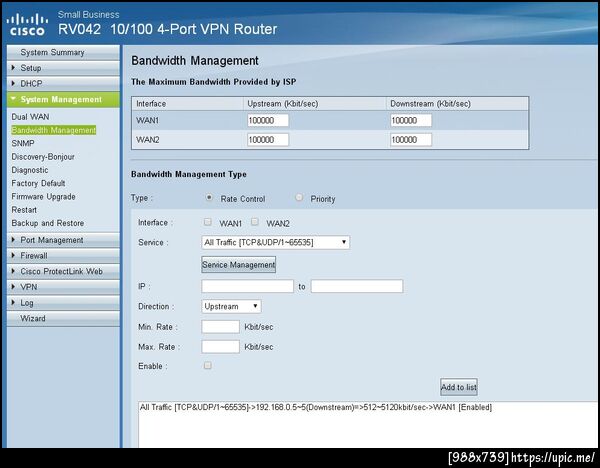Open SNMP settings page
The image size is (600, 468).
(23, 143)
